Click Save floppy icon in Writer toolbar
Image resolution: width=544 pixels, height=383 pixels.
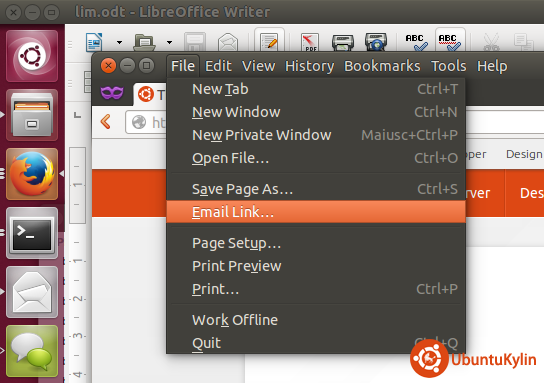[x=195, y=42]
